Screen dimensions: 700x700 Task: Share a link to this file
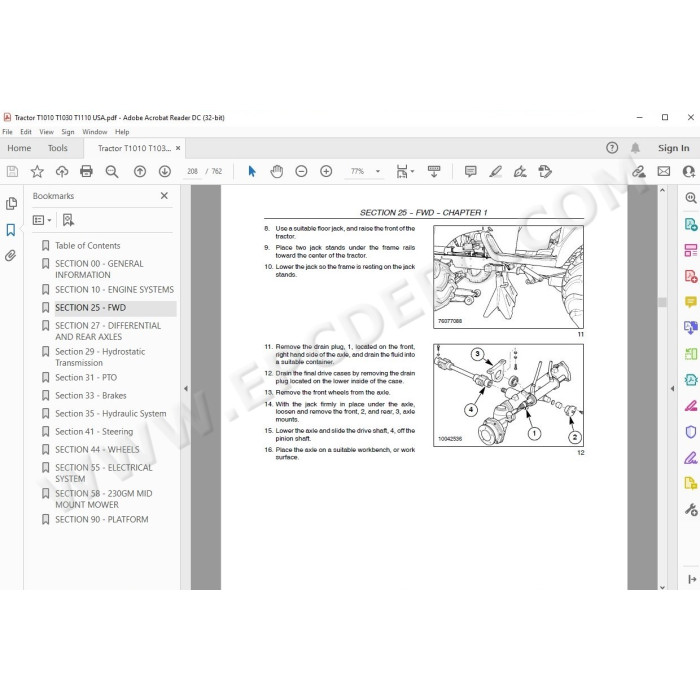[639, 171]
